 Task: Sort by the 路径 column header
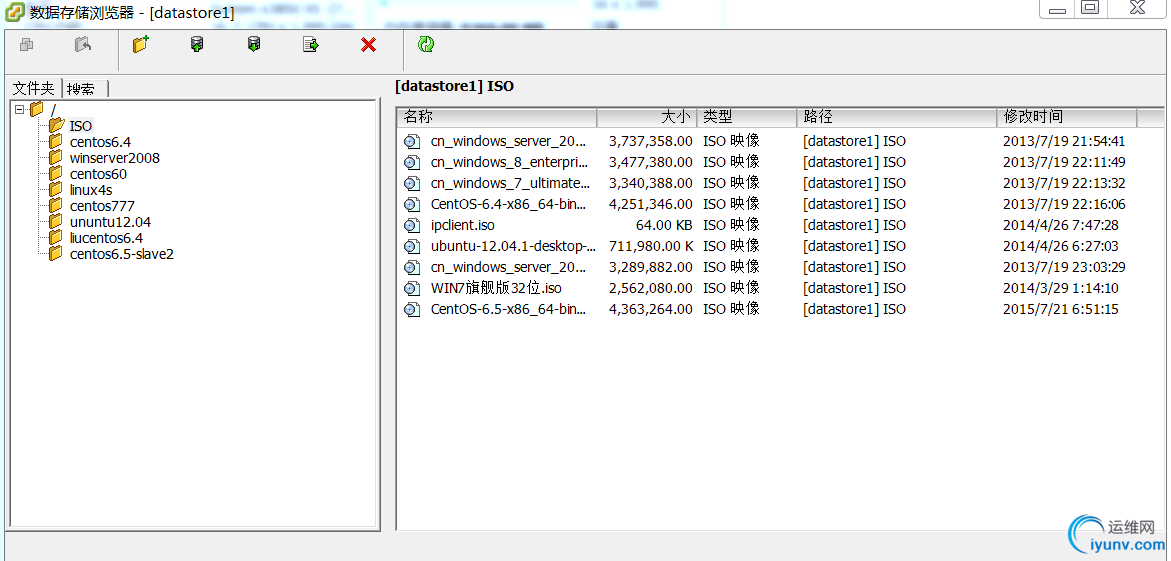pyautogui.click(x=896, y=117)
